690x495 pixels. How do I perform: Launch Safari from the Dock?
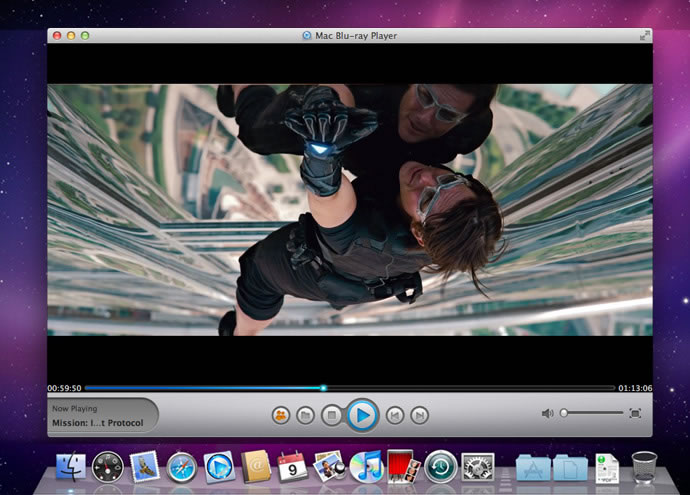coord(182,466)
